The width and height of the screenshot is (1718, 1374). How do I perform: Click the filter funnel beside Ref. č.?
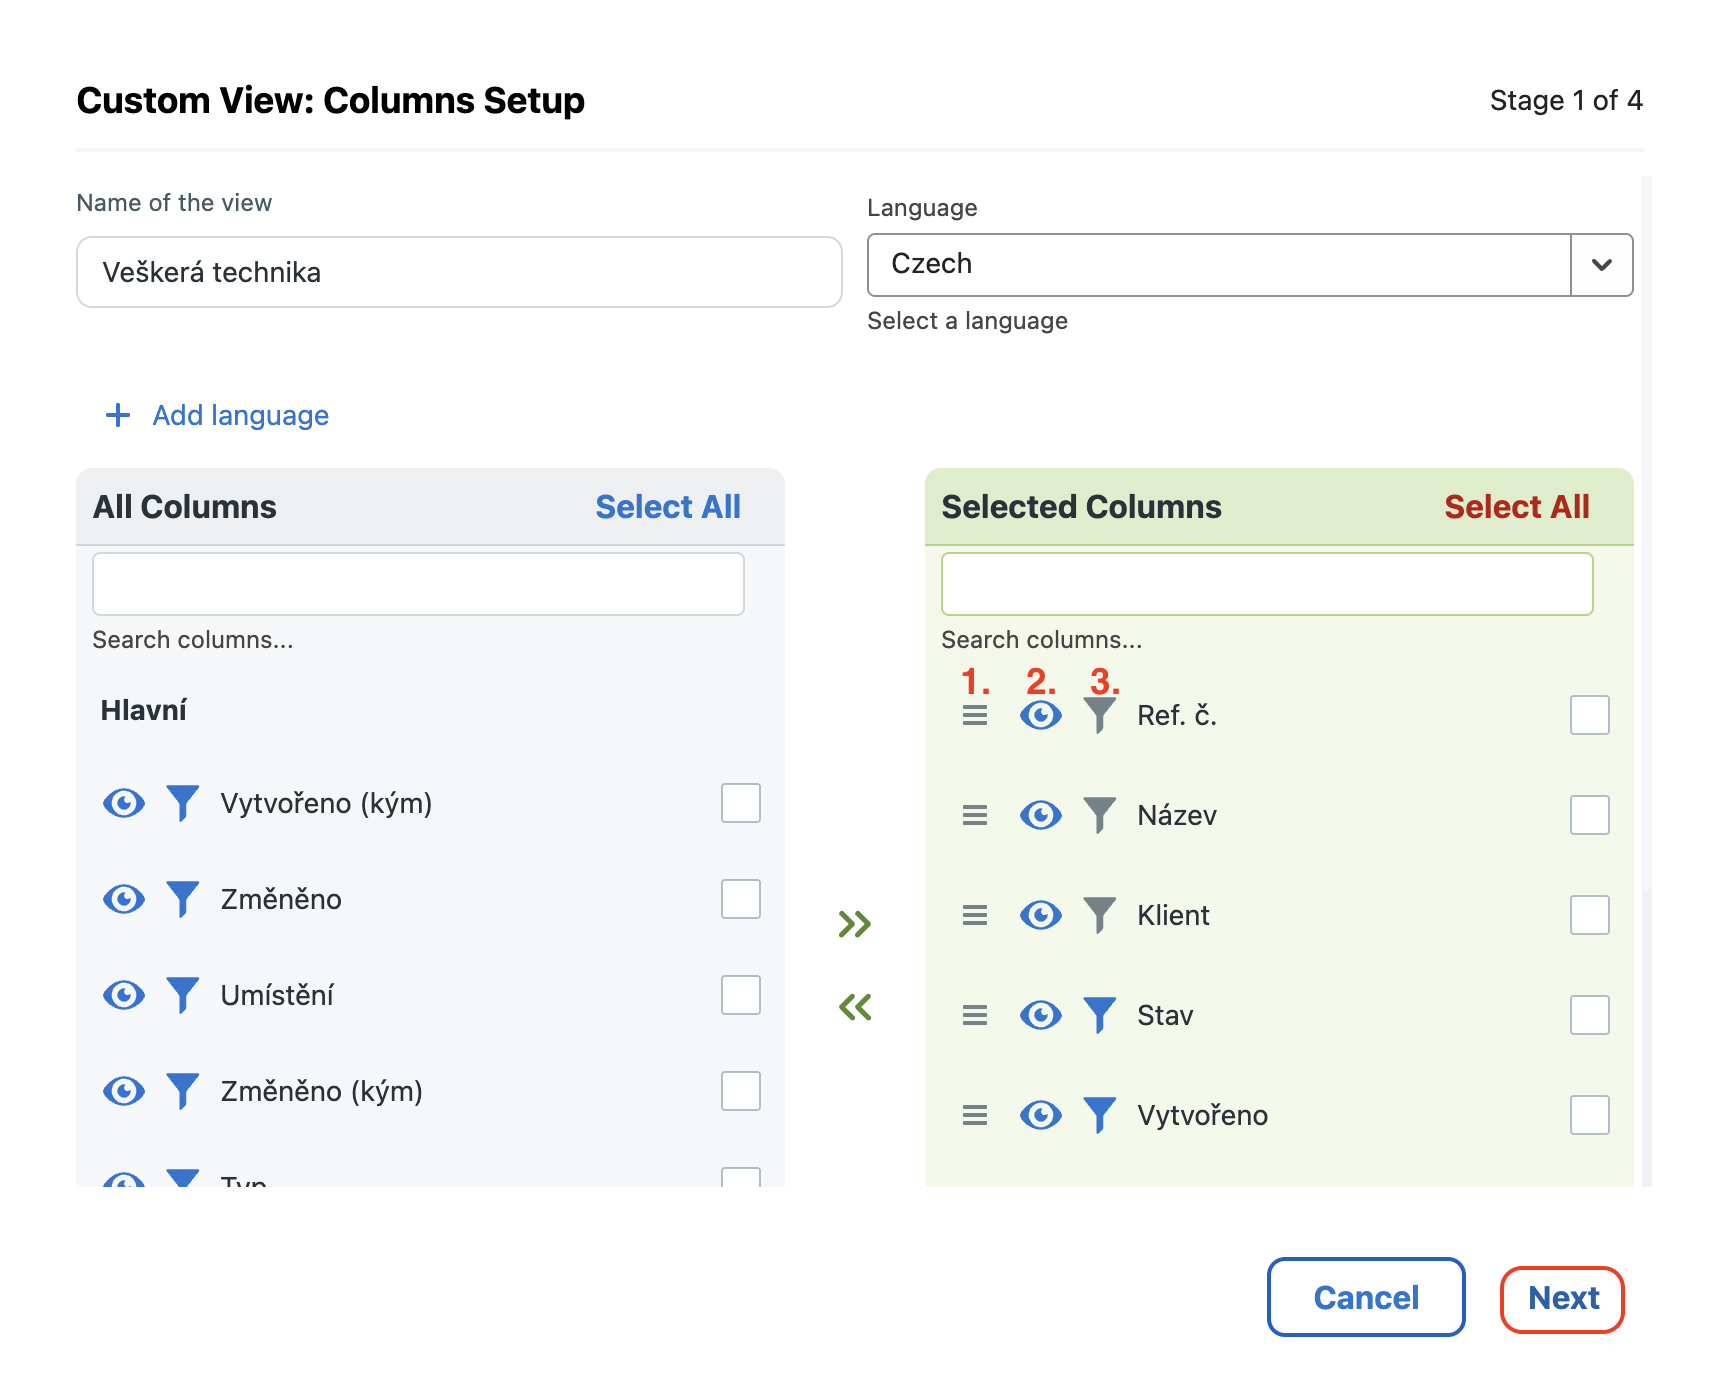click(1099, 715)
